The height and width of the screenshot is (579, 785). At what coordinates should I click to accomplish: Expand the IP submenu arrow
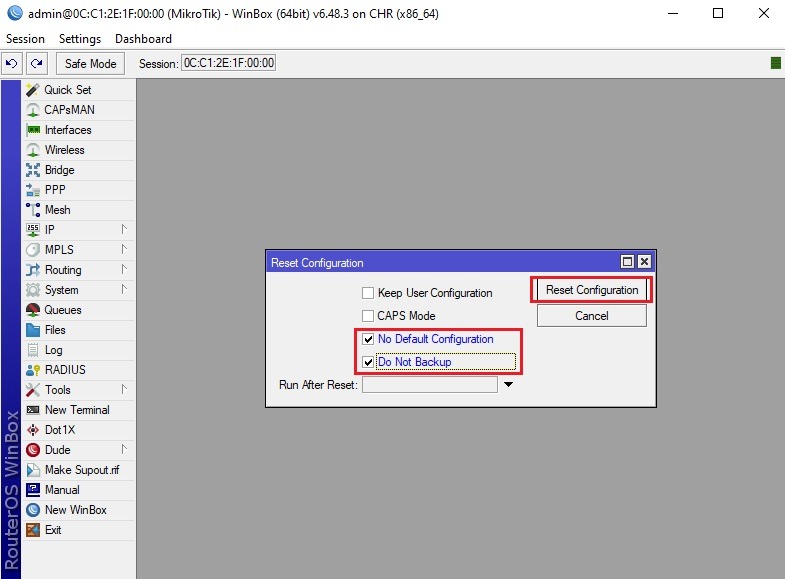pos(124,229)
